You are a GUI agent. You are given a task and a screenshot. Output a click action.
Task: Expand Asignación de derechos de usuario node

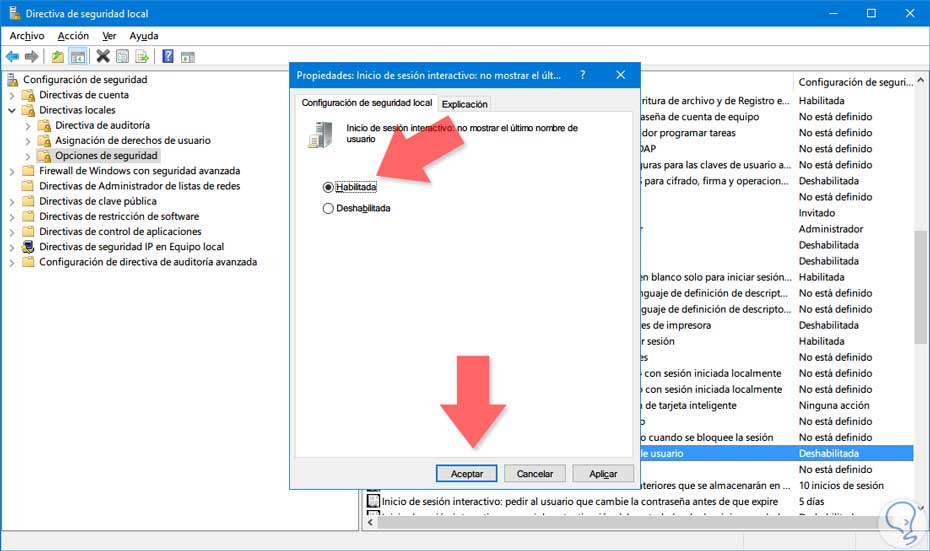pos(28,141)
